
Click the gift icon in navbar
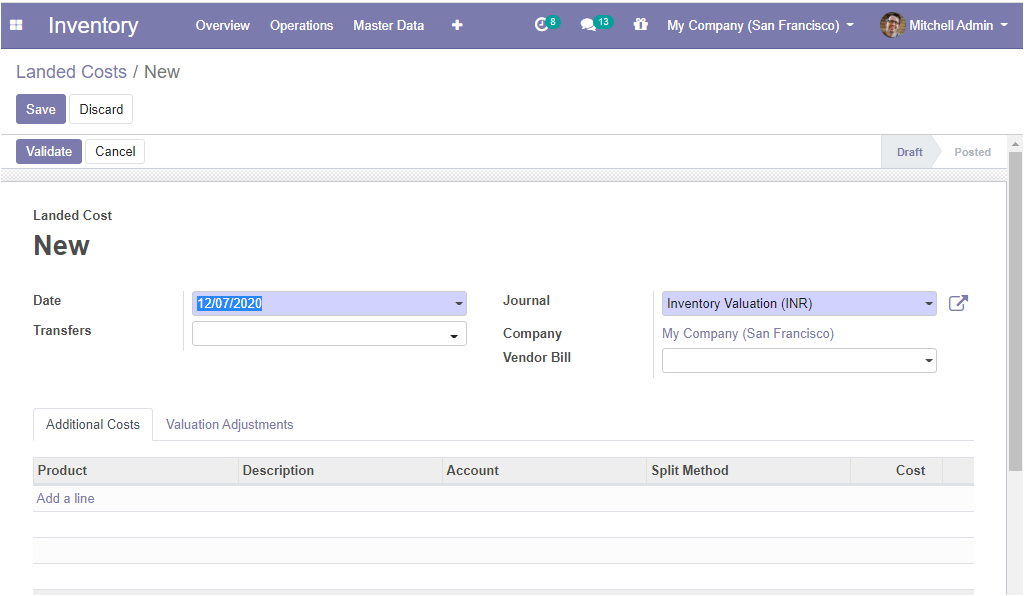[641, 25]
